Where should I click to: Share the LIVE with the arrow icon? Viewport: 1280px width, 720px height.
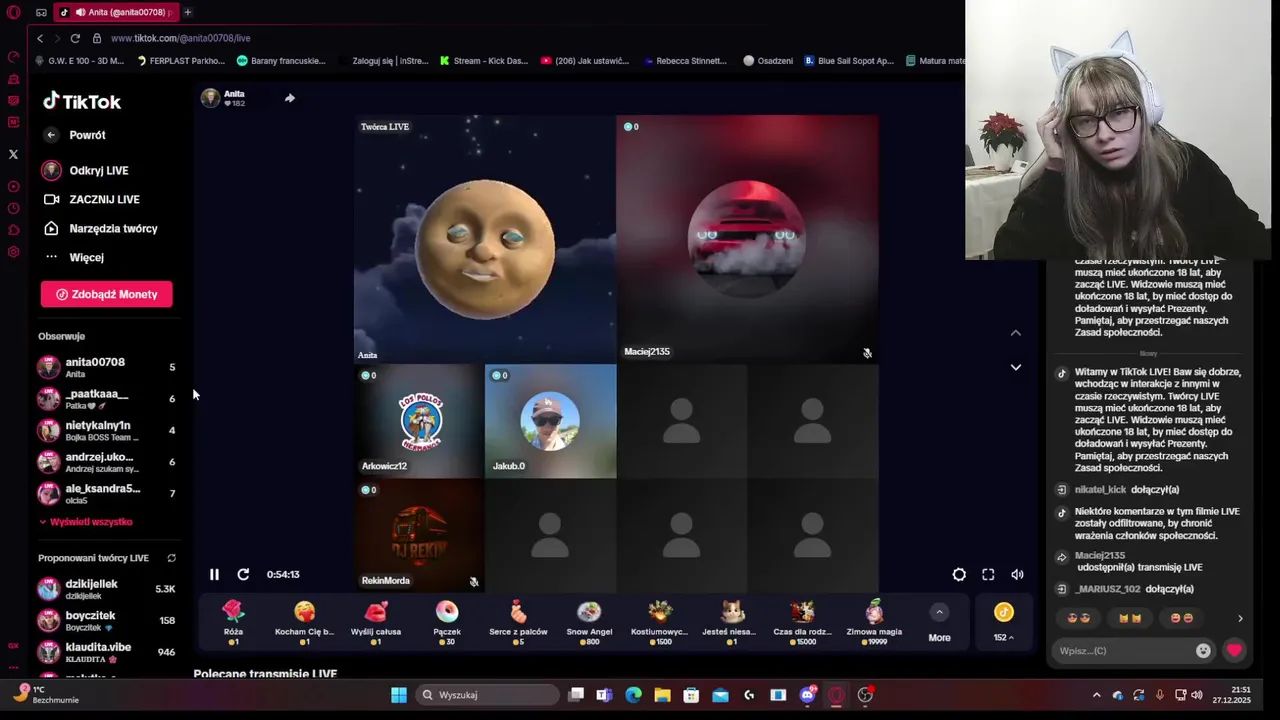[289, 98]
